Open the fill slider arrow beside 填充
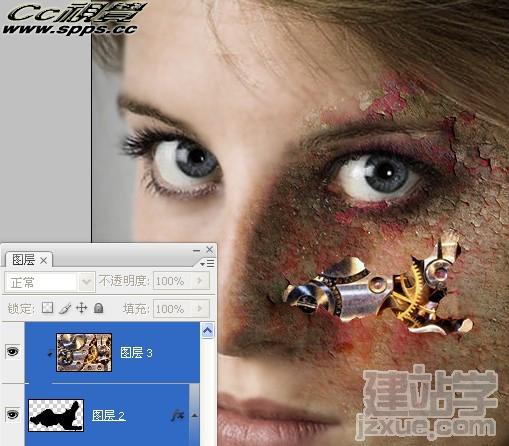Screen dimensions: 509x446 pyautogui.click(x=200, y=308)
